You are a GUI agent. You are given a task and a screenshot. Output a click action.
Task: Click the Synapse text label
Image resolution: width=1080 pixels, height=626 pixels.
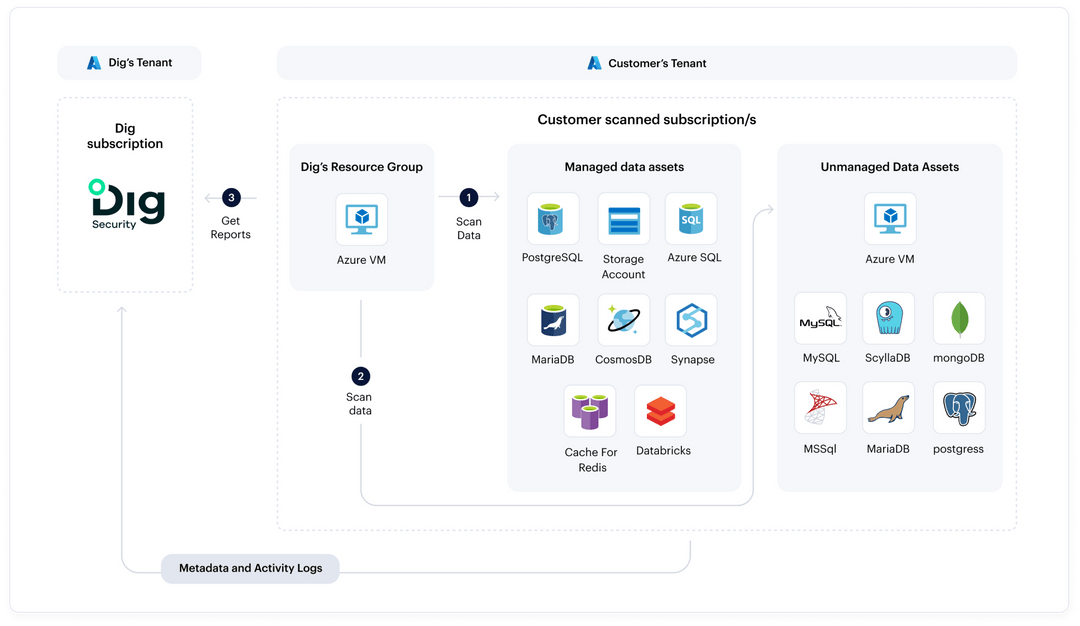693,359
